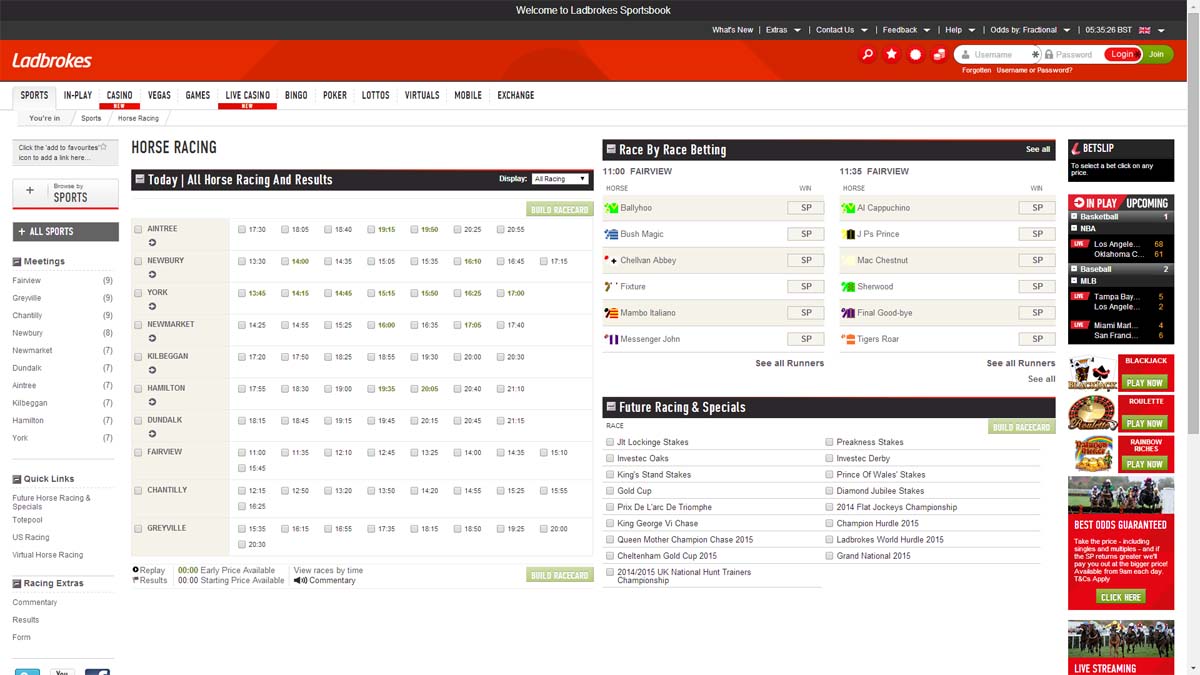
Task: Open the VIRTUALS tab
Action: [x=422, y=96]
